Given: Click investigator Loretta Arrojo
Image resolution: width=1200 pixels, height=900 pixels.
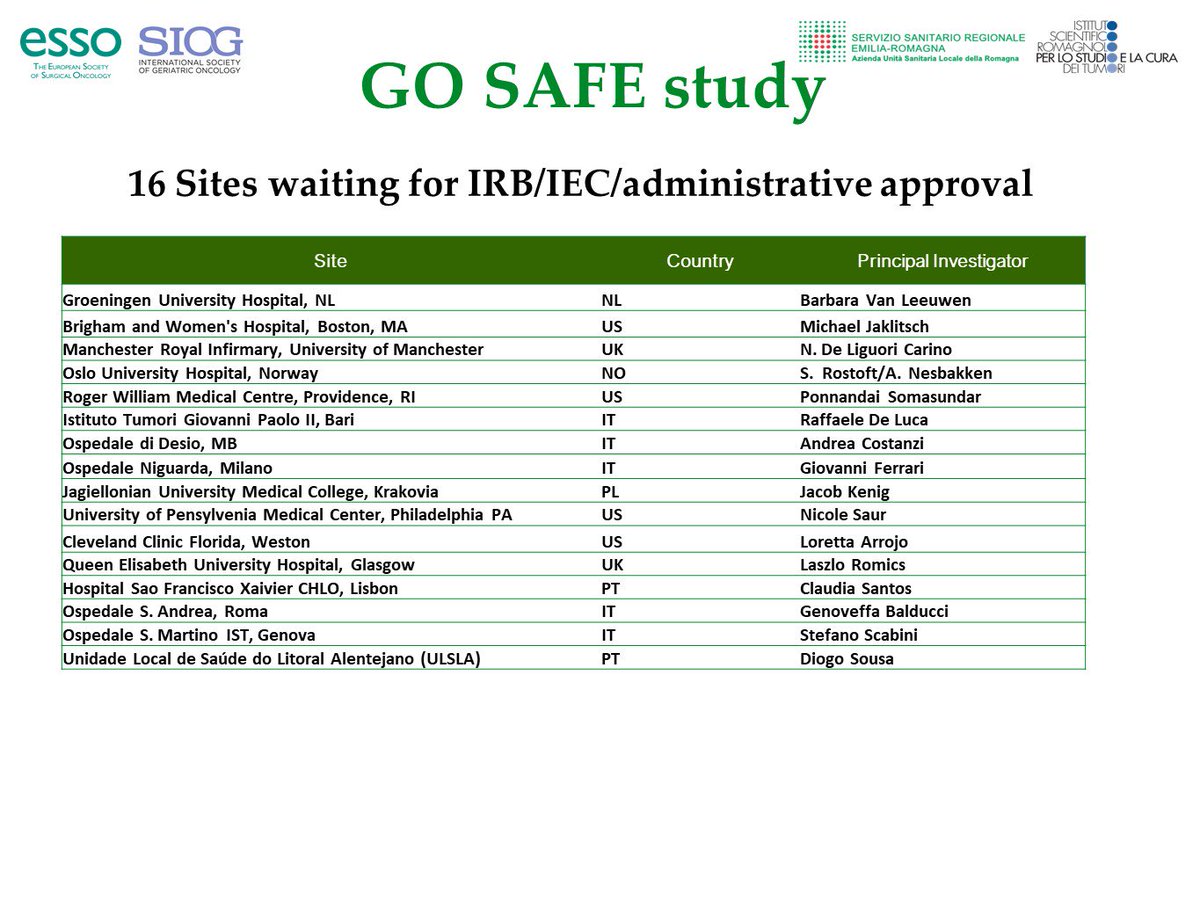Looking at the screenshot, I should pos(854,542).
